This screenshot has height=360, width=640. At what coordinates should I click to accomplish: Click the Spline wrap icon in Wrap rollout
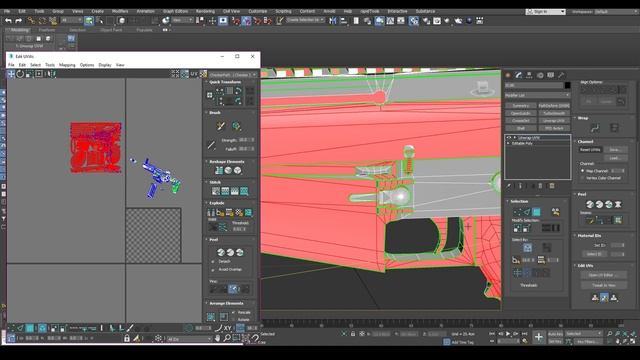pos(595,128)
